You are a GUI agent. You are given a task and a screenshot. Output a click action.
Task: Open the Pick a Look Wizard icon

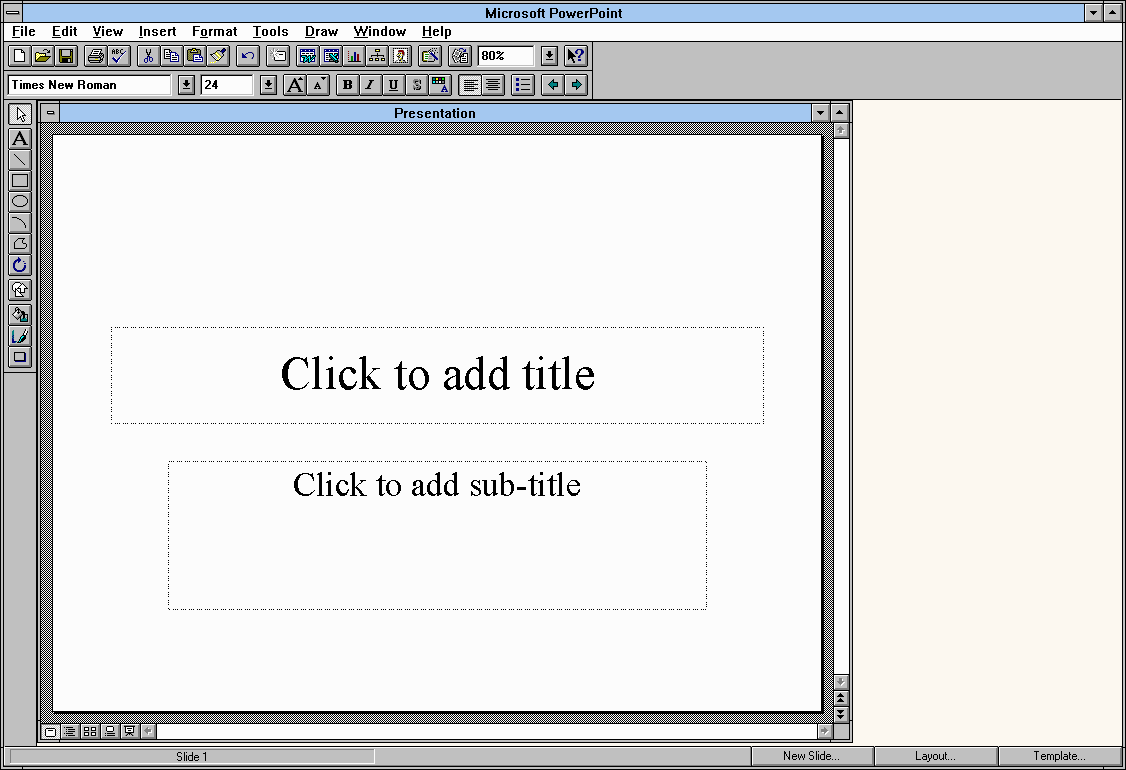pyautogui.click(x=430, y=55)
